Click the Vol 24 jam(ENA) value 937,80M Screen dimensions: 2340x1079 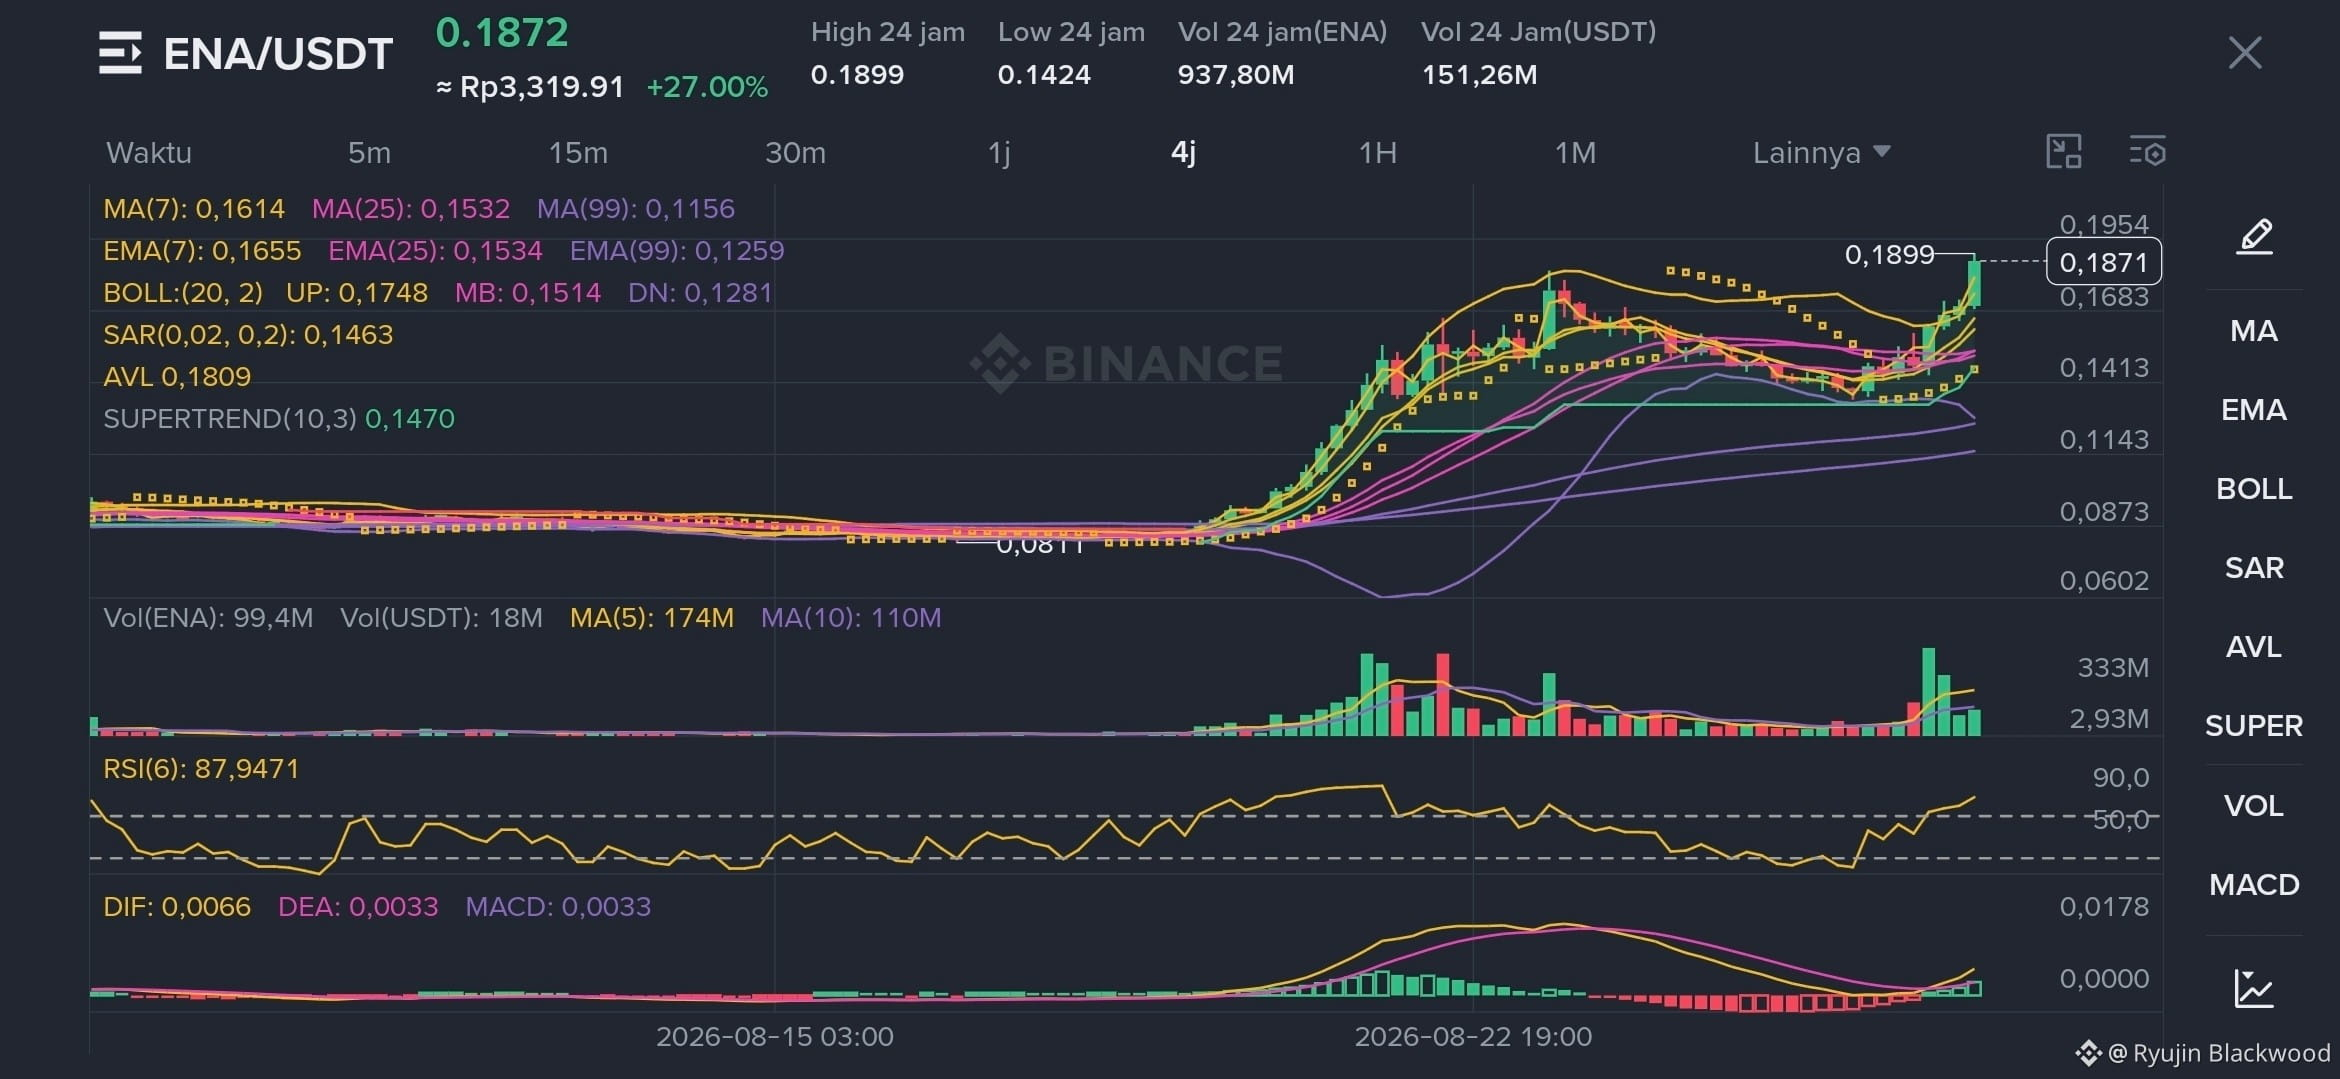pos(1236,75)
